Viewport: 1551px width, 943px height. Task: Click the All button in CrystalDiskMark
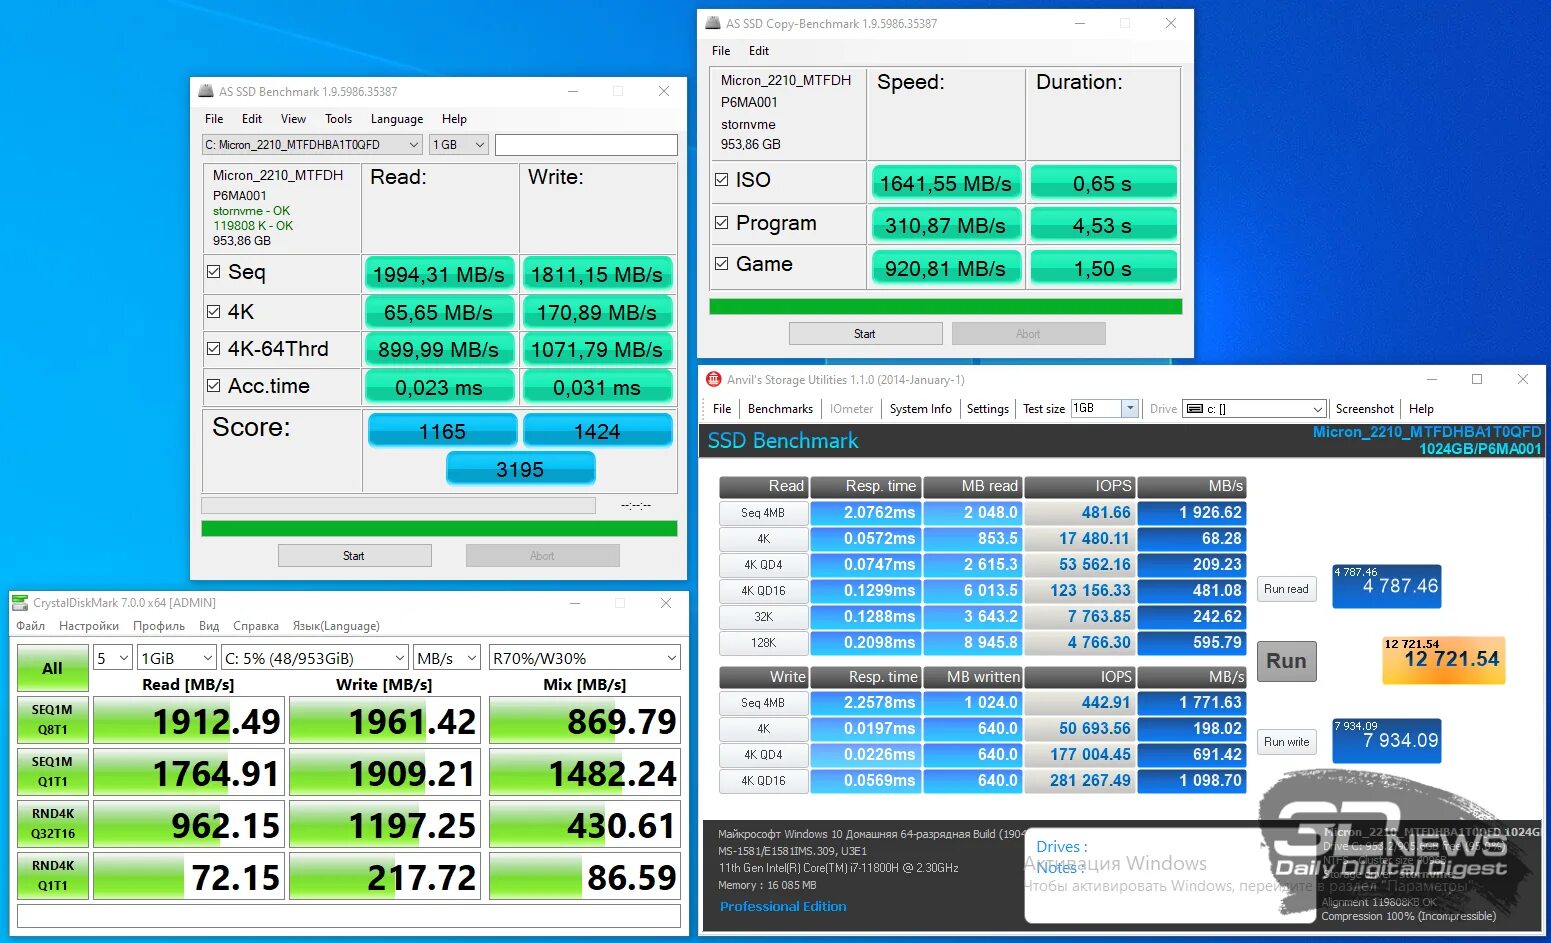tap(53, 668)
